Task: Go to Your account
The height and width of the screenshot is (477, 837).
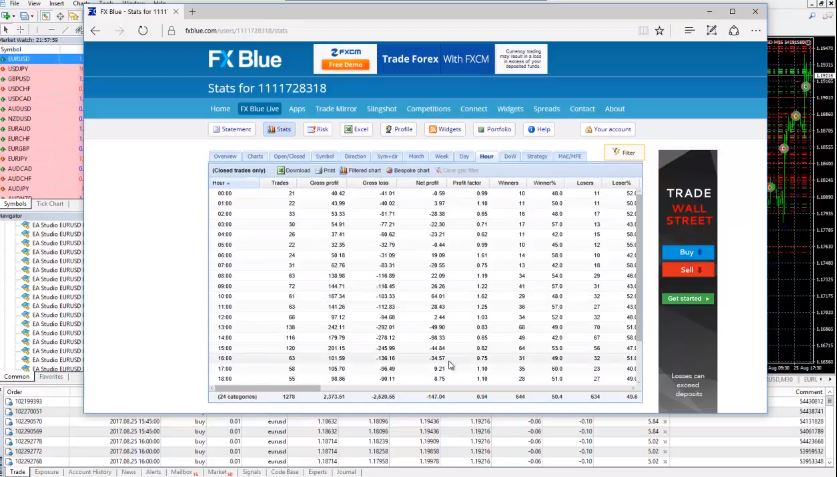Action: [x=608, y=129]
